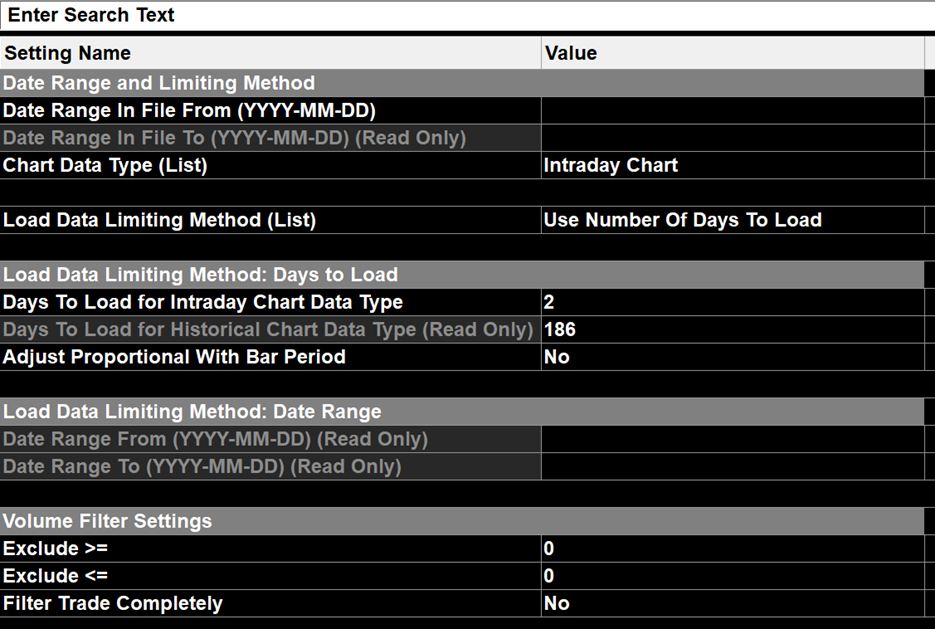The image size is (935, 629).
Task: Edit Days To Load for Intraday value
Action: coord(732,302)
